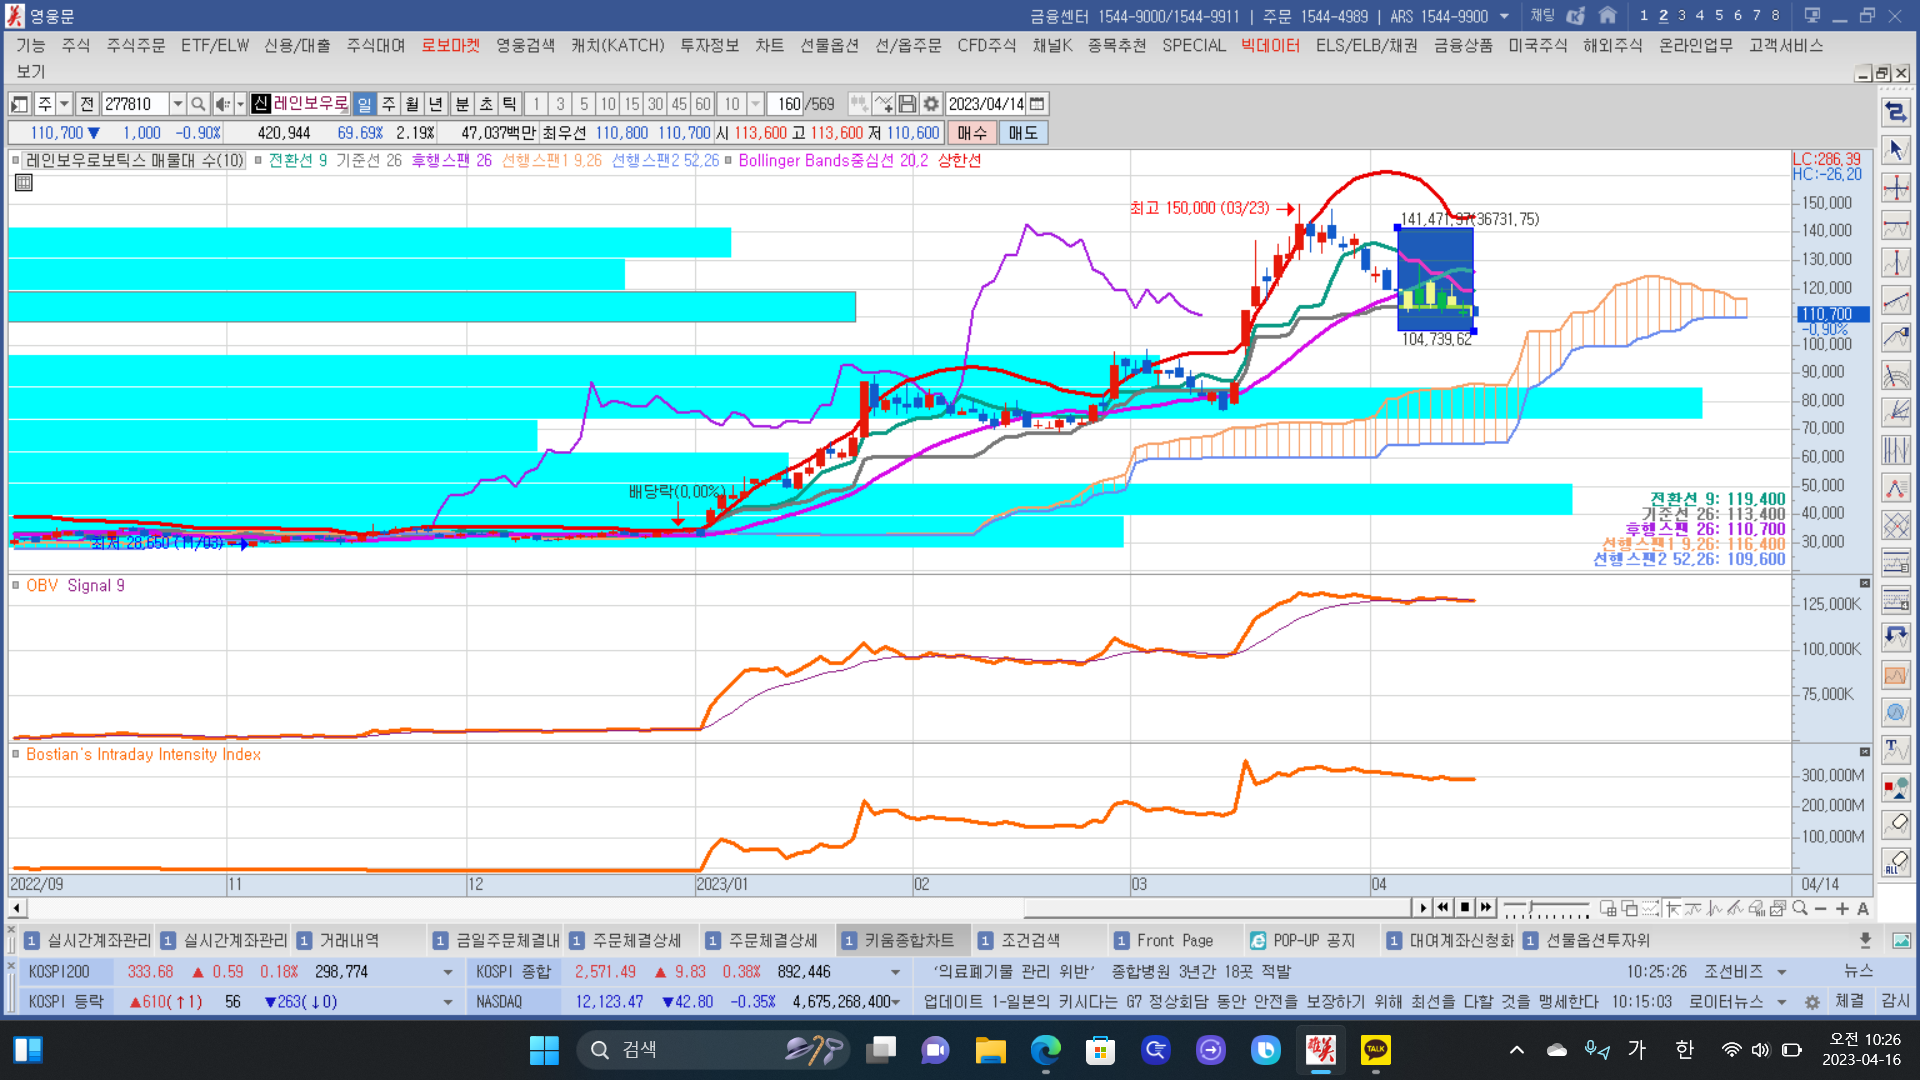Viewport: 1920px width, 1080px height.
Task: Click the plus zoom-in chart icon
Action: point(1842,908)
